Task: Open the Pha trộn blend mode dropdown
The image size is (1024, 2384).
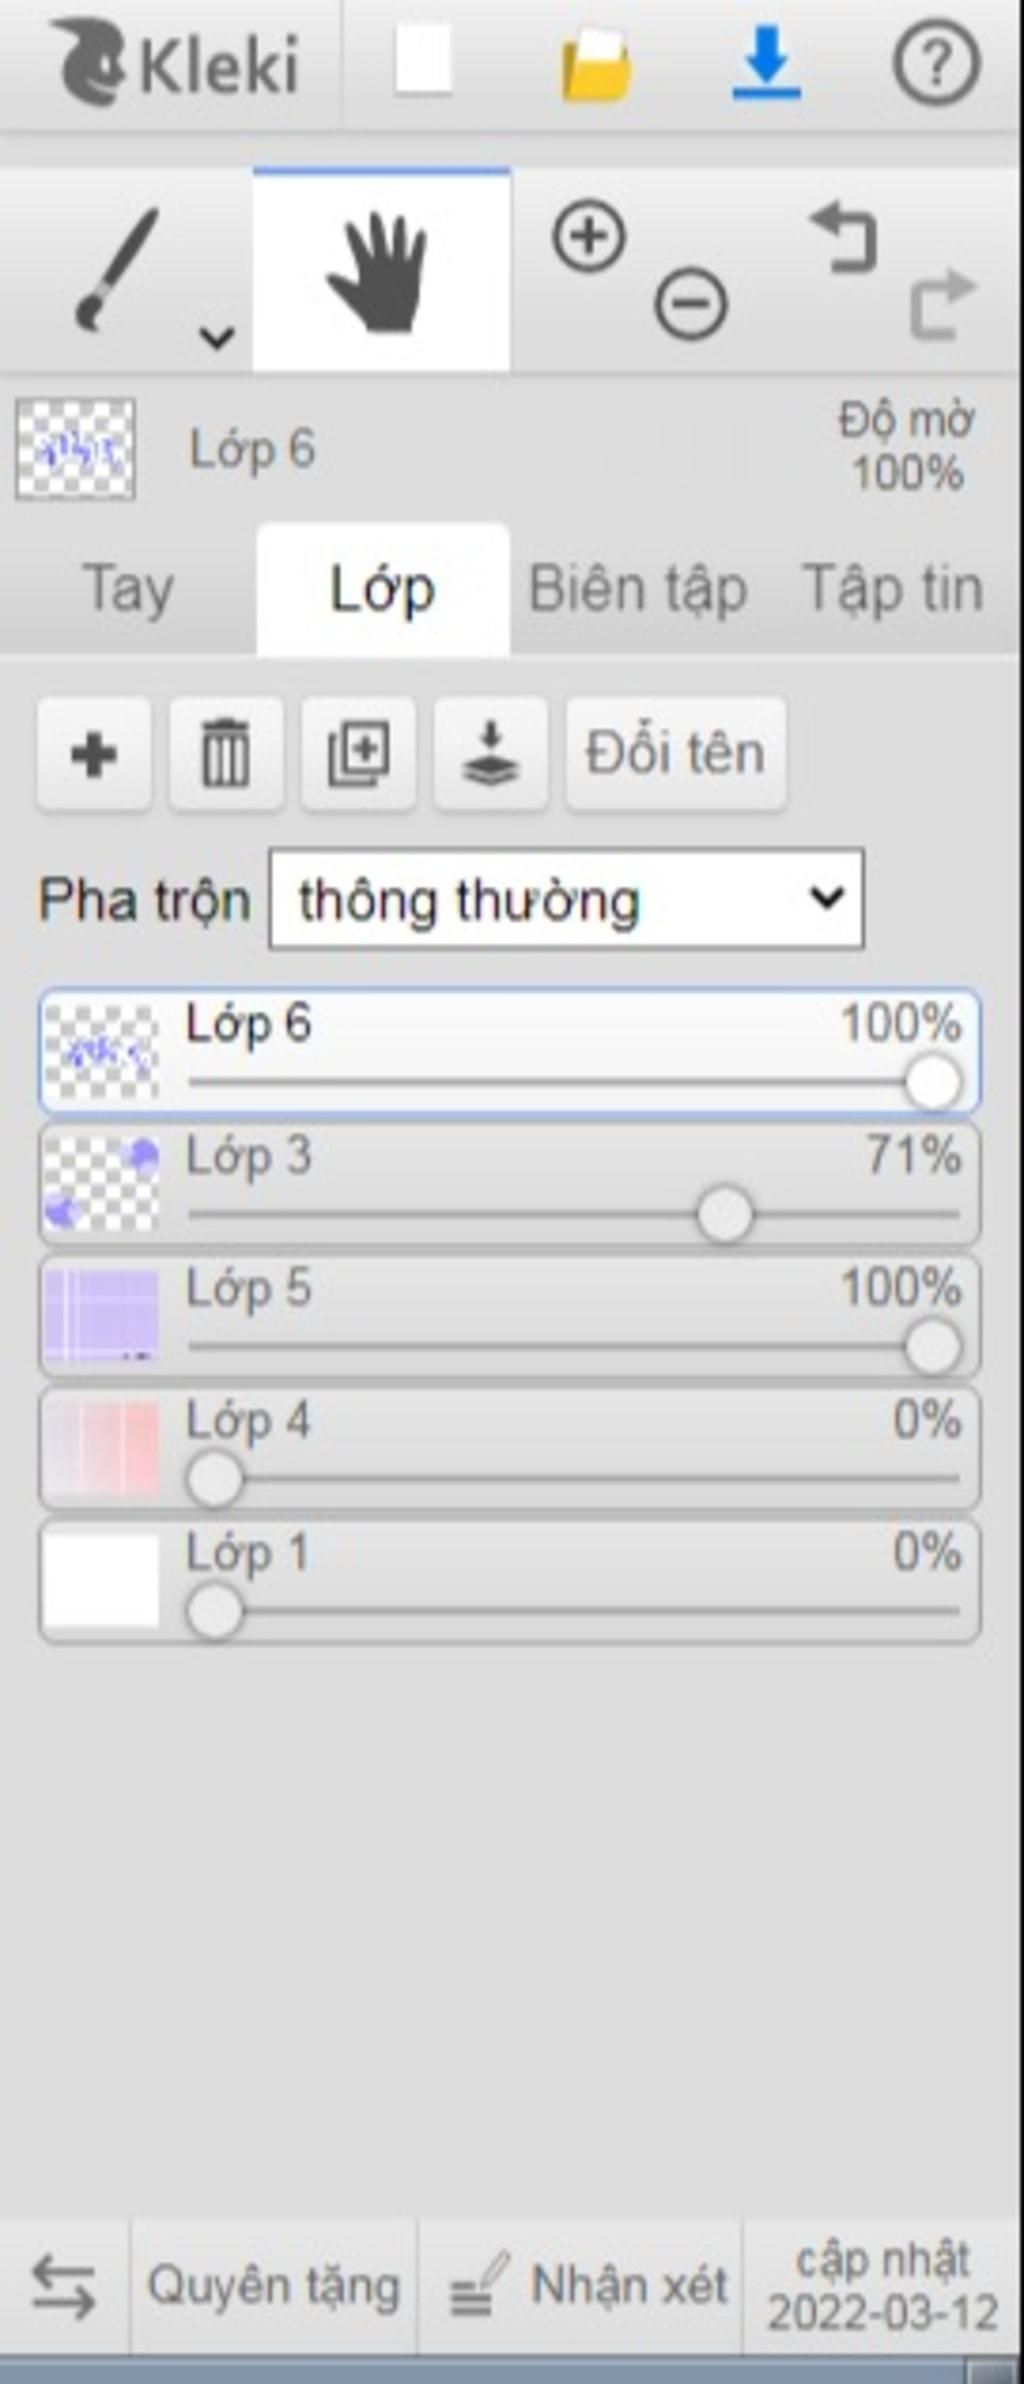Action: click(566, 898)
